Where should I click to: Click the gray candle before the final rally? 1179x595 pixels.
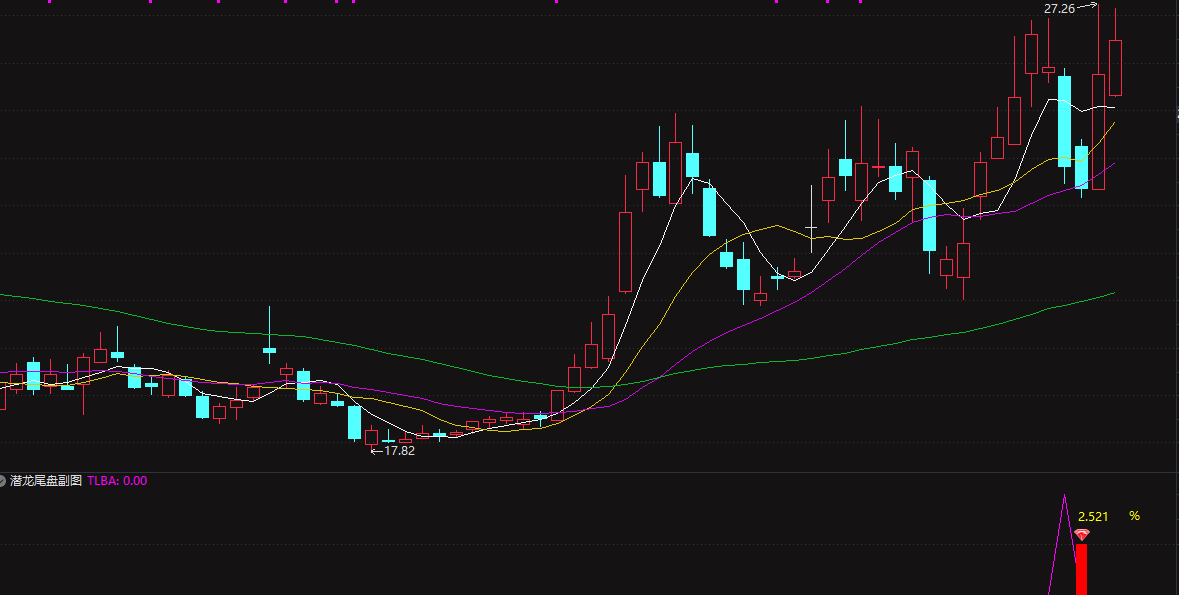click(x=963, y=259)
